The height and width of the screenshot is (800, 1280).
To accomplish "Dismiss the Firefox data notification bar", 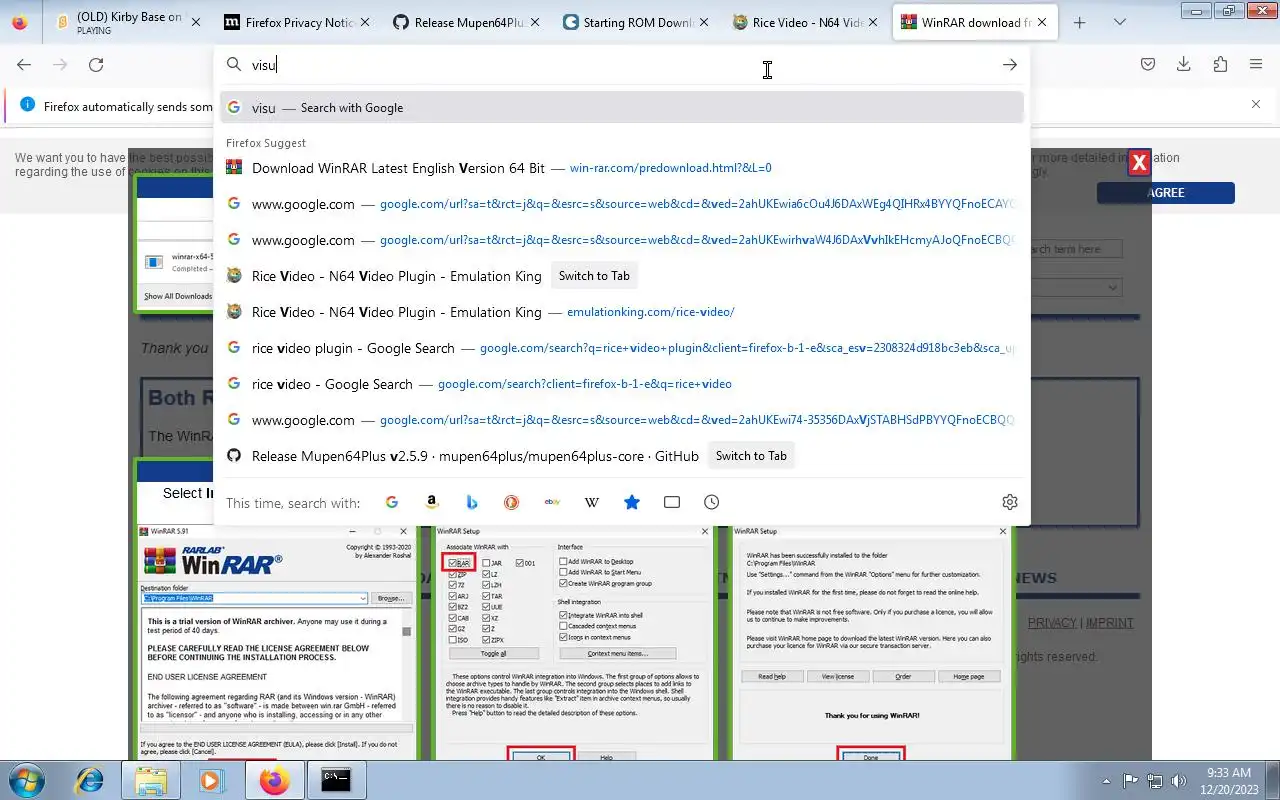I will pyautogui.click(x=1256, y=104).
